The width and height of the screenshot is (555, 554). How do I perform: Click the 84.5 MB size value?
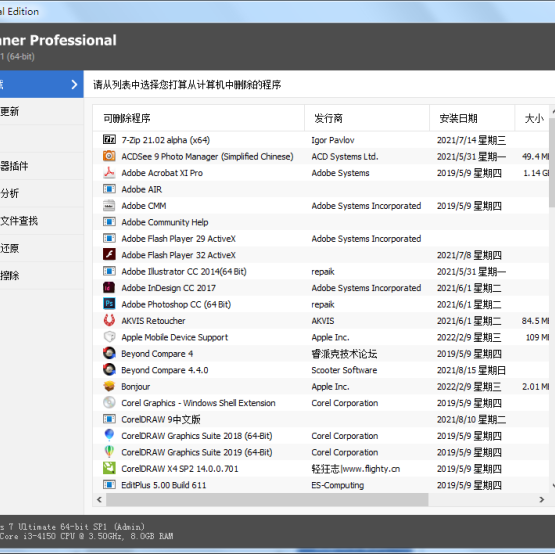point(535,321)
